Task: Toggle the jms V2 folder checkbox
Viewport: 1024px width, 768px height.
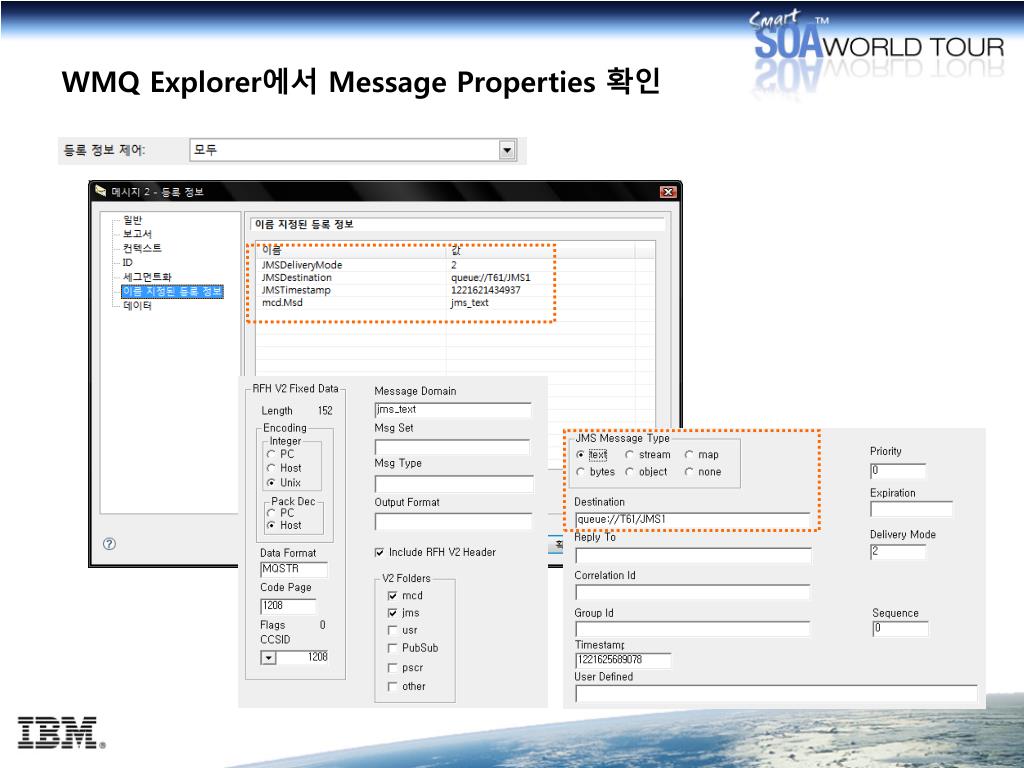Action: click(392, 613)
